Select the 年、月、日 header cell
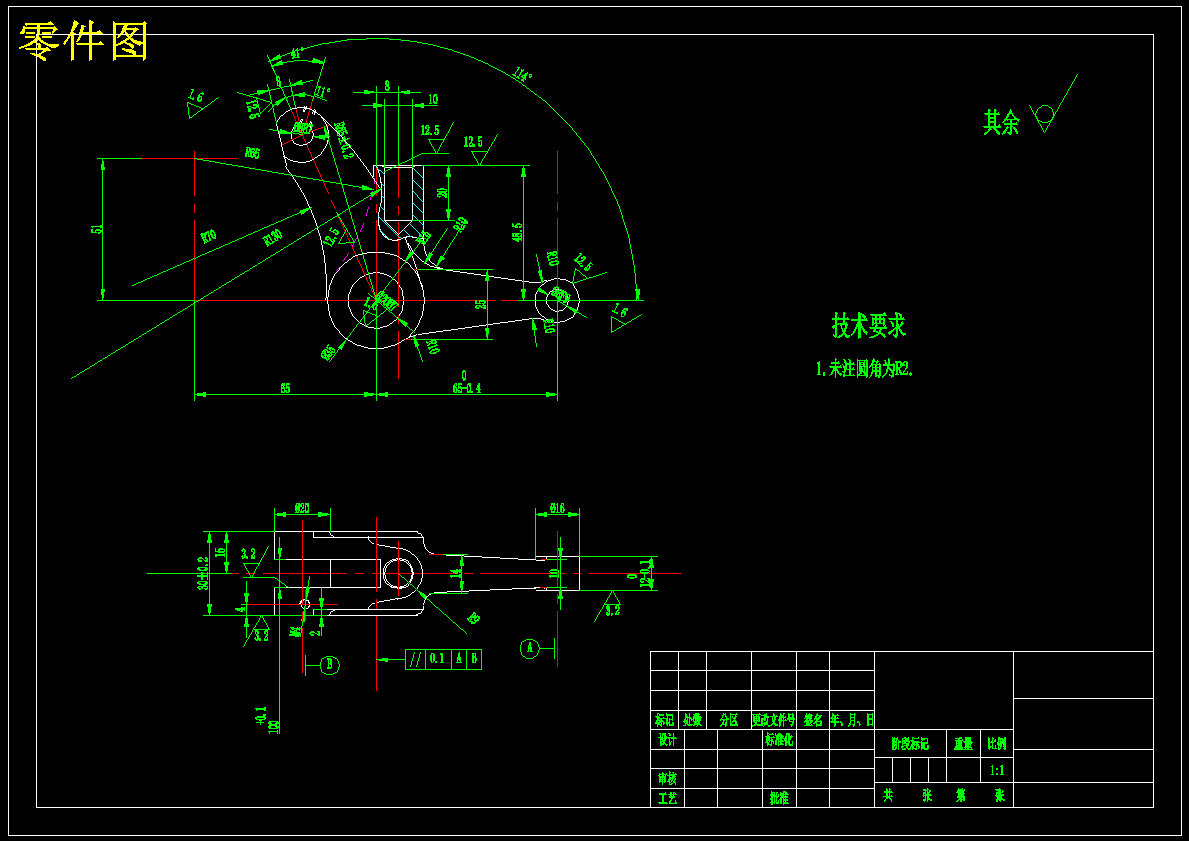The image size is (1189, 841). pyautogui.click(x=852, y=720)
